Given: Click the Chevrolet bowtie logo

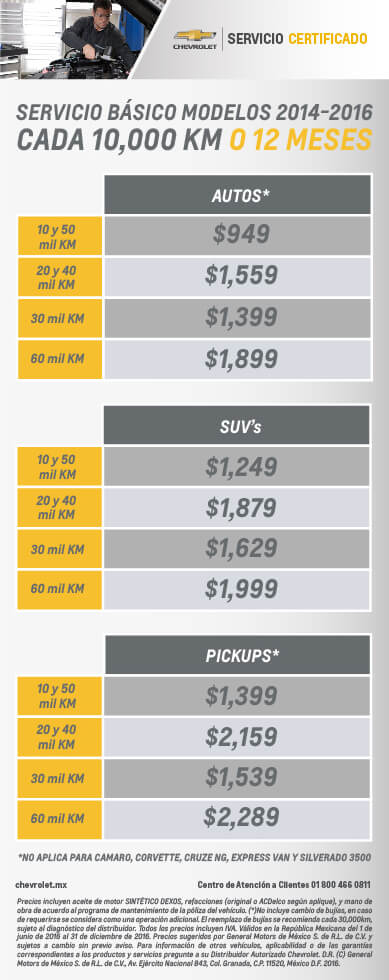Looking at the screenshot, I should (x=194, y=39).
